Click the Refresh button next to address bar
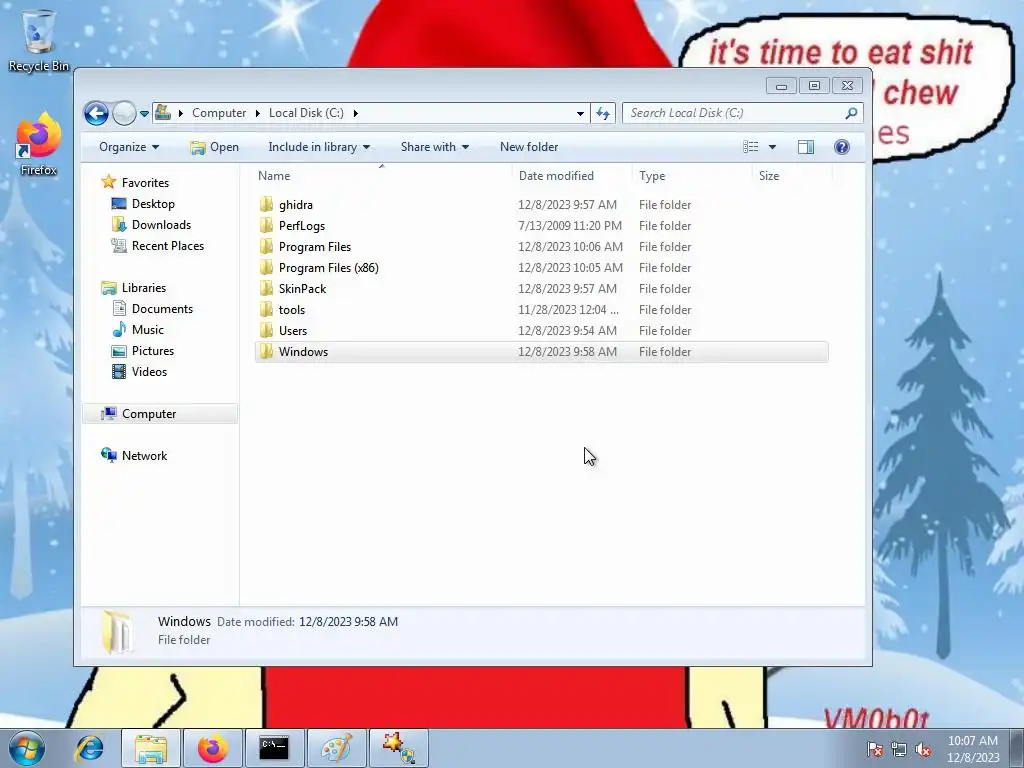Viewport: 1024px width, 768px height. [x=603, y=113]
